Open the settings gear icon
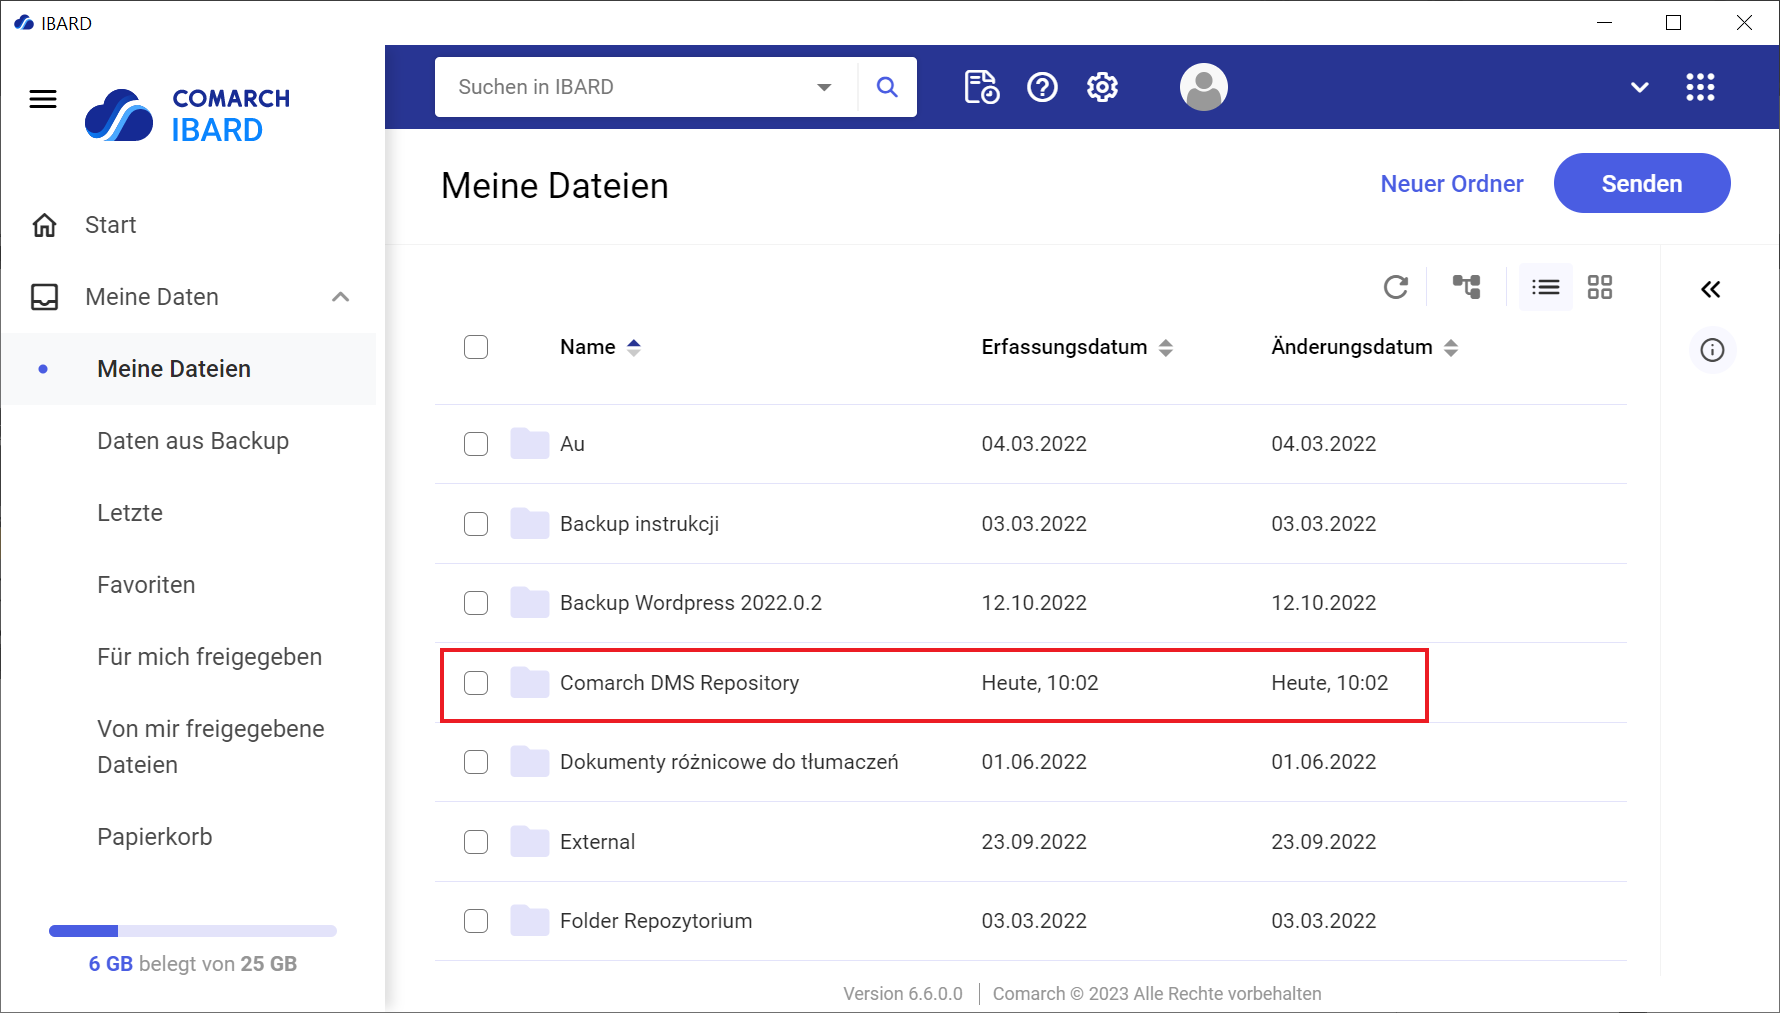1780x1013 pixels. [1102, 87]
